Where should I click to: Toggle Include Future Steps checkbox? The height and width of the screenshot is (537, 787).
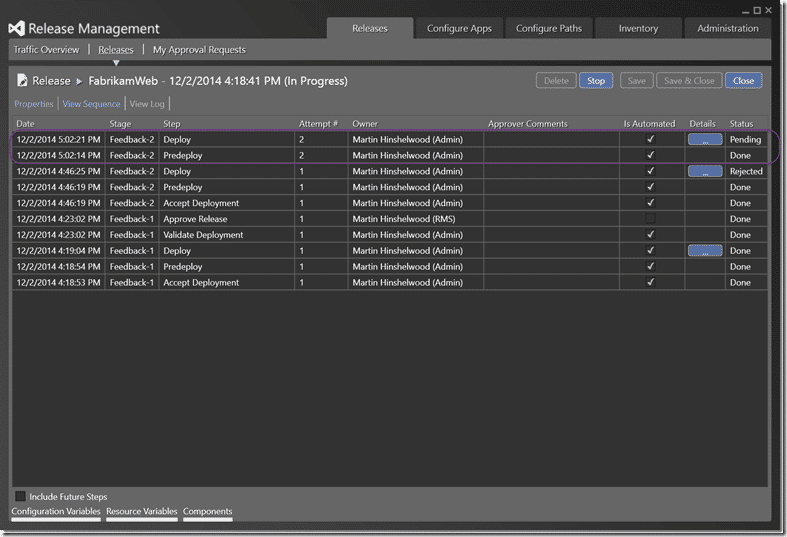(x=21, y=496)
